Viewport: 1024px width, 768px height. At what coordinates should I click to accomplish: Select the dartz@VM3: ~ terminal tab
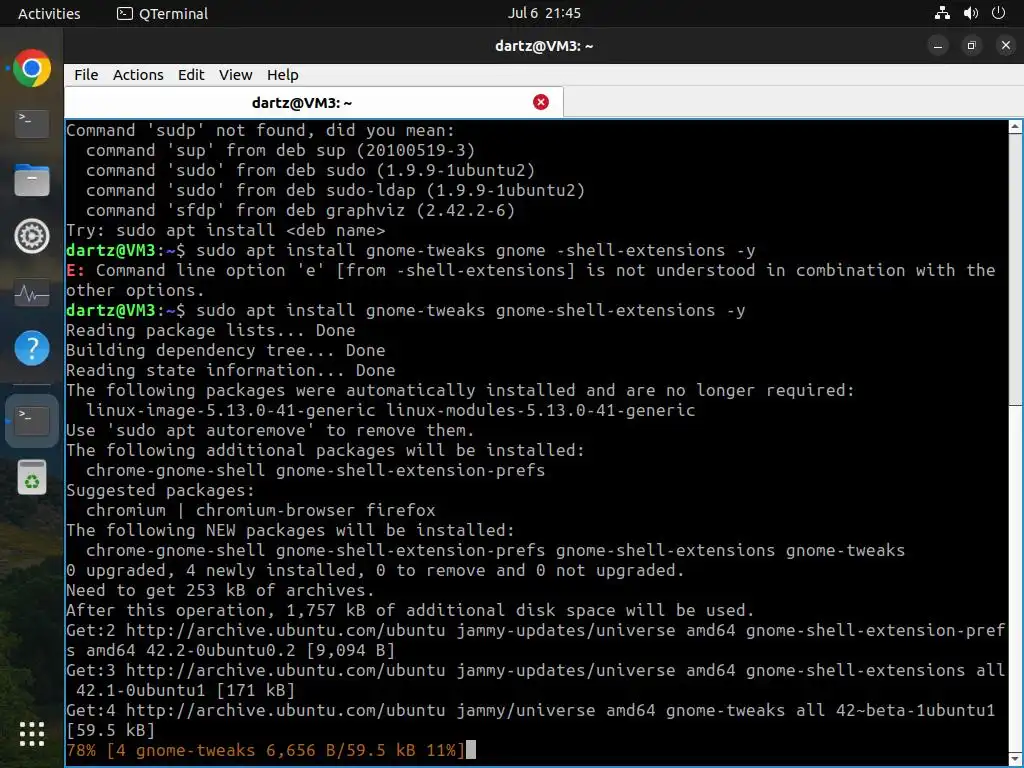tap(313, 102)
